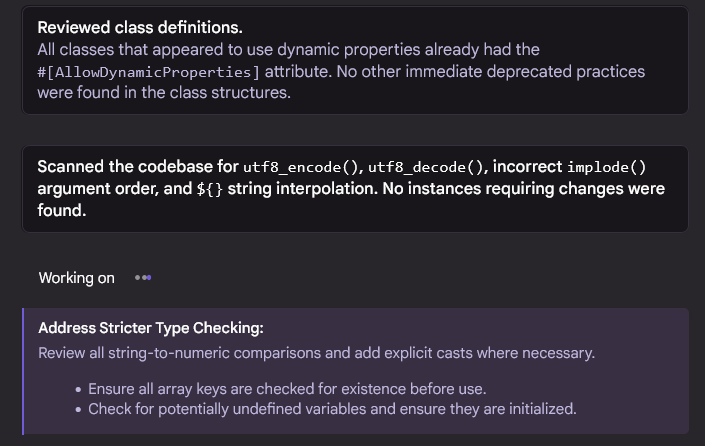This screenshot has width=705, height=446.
Task: Click the utf8_encode() code snippet
Action: click(300, 167)
